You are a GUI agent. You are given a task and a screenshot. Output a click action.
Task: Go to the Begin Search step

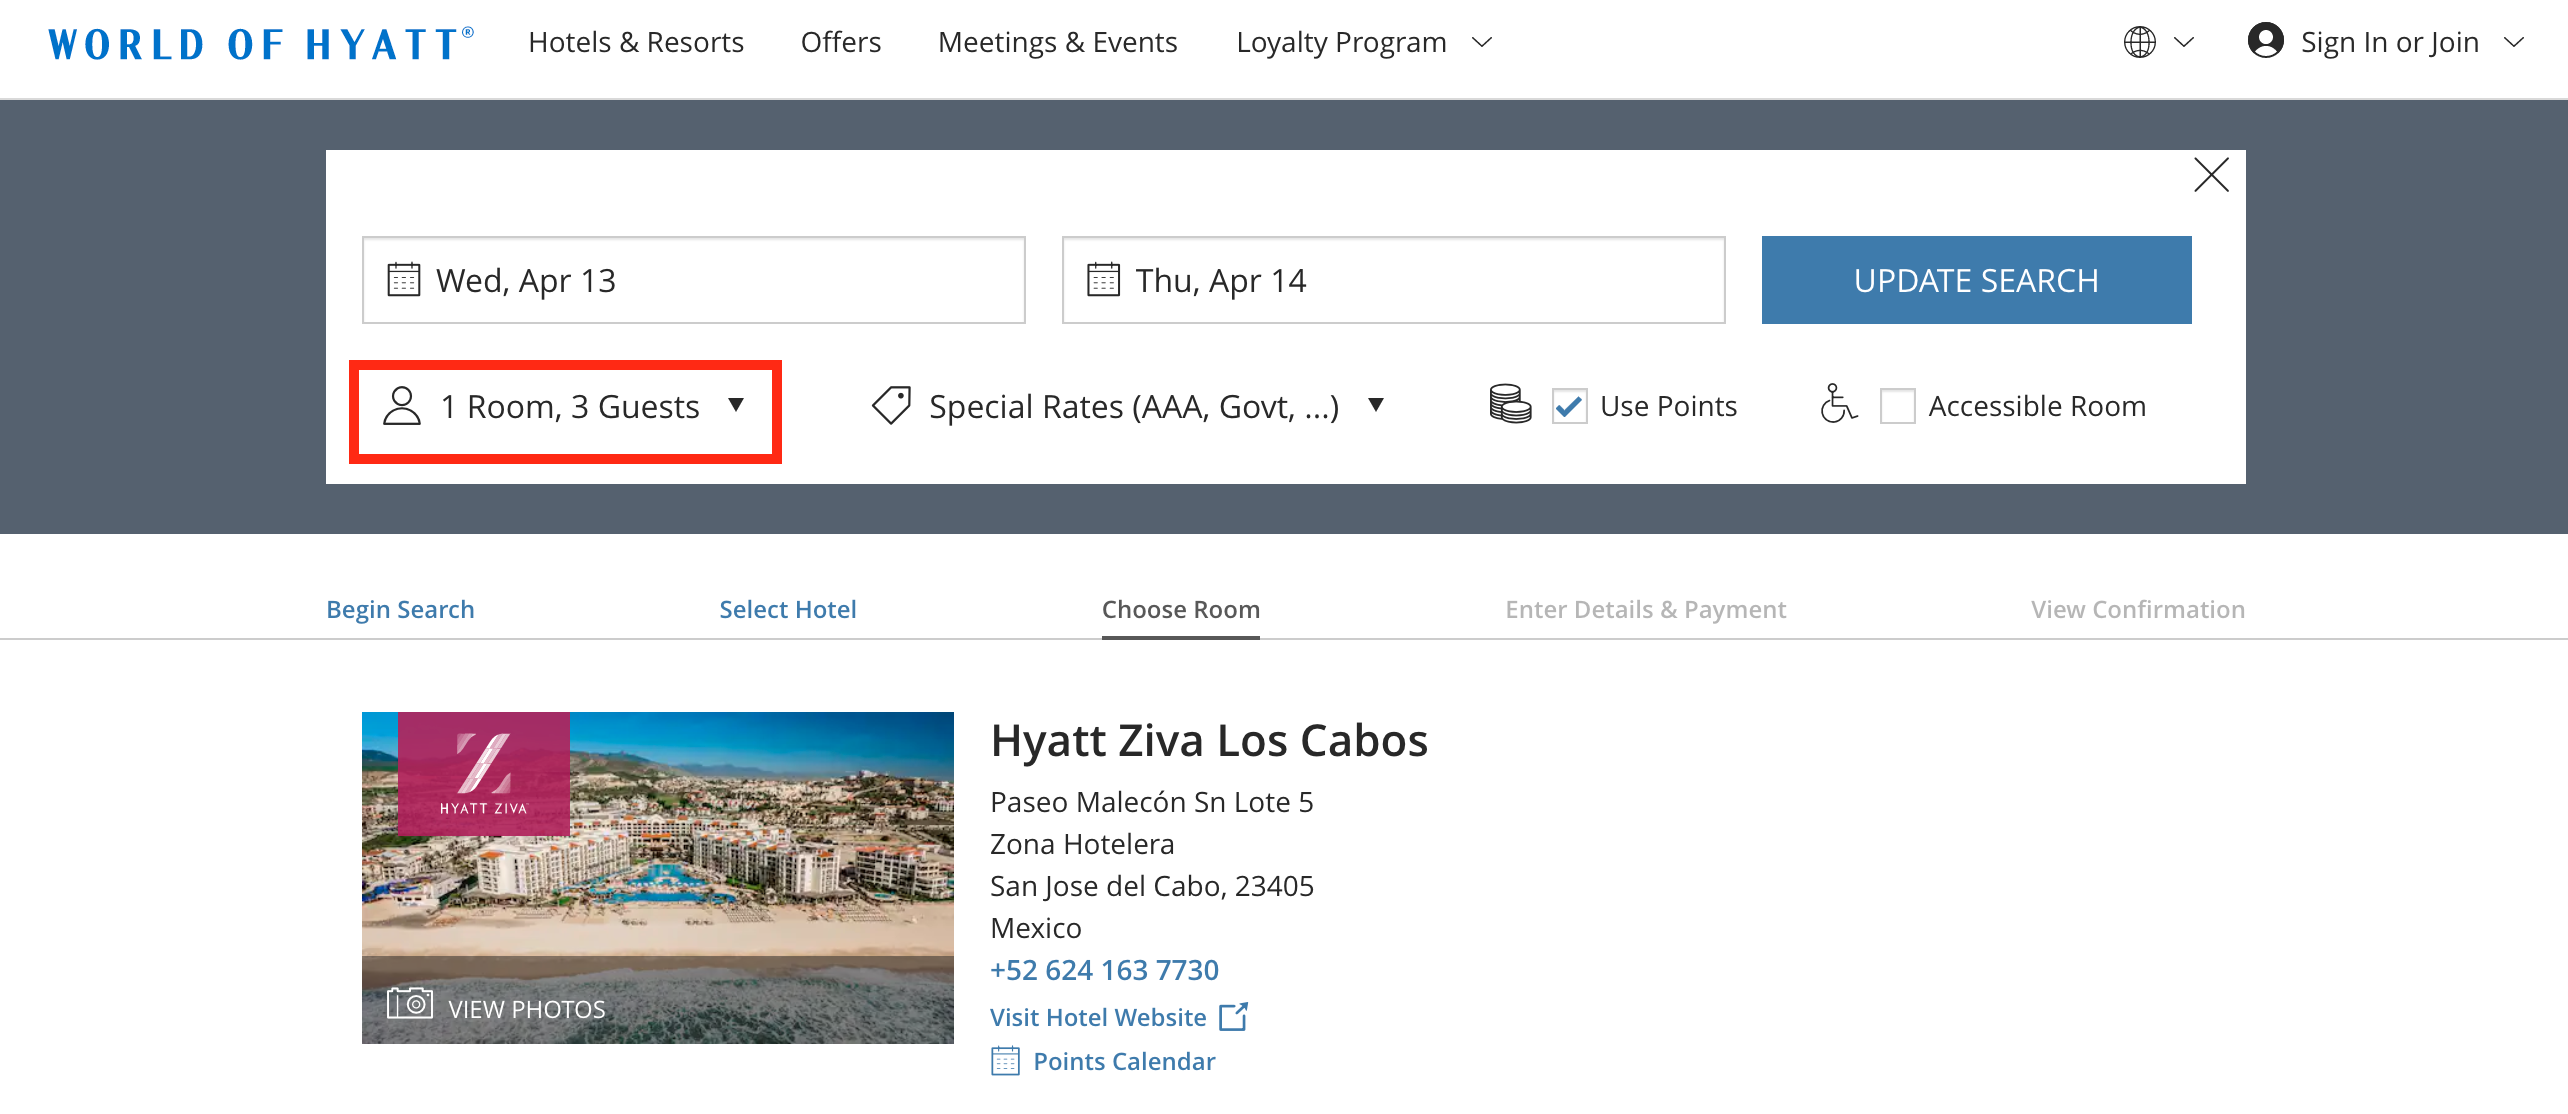coord(400,609)
